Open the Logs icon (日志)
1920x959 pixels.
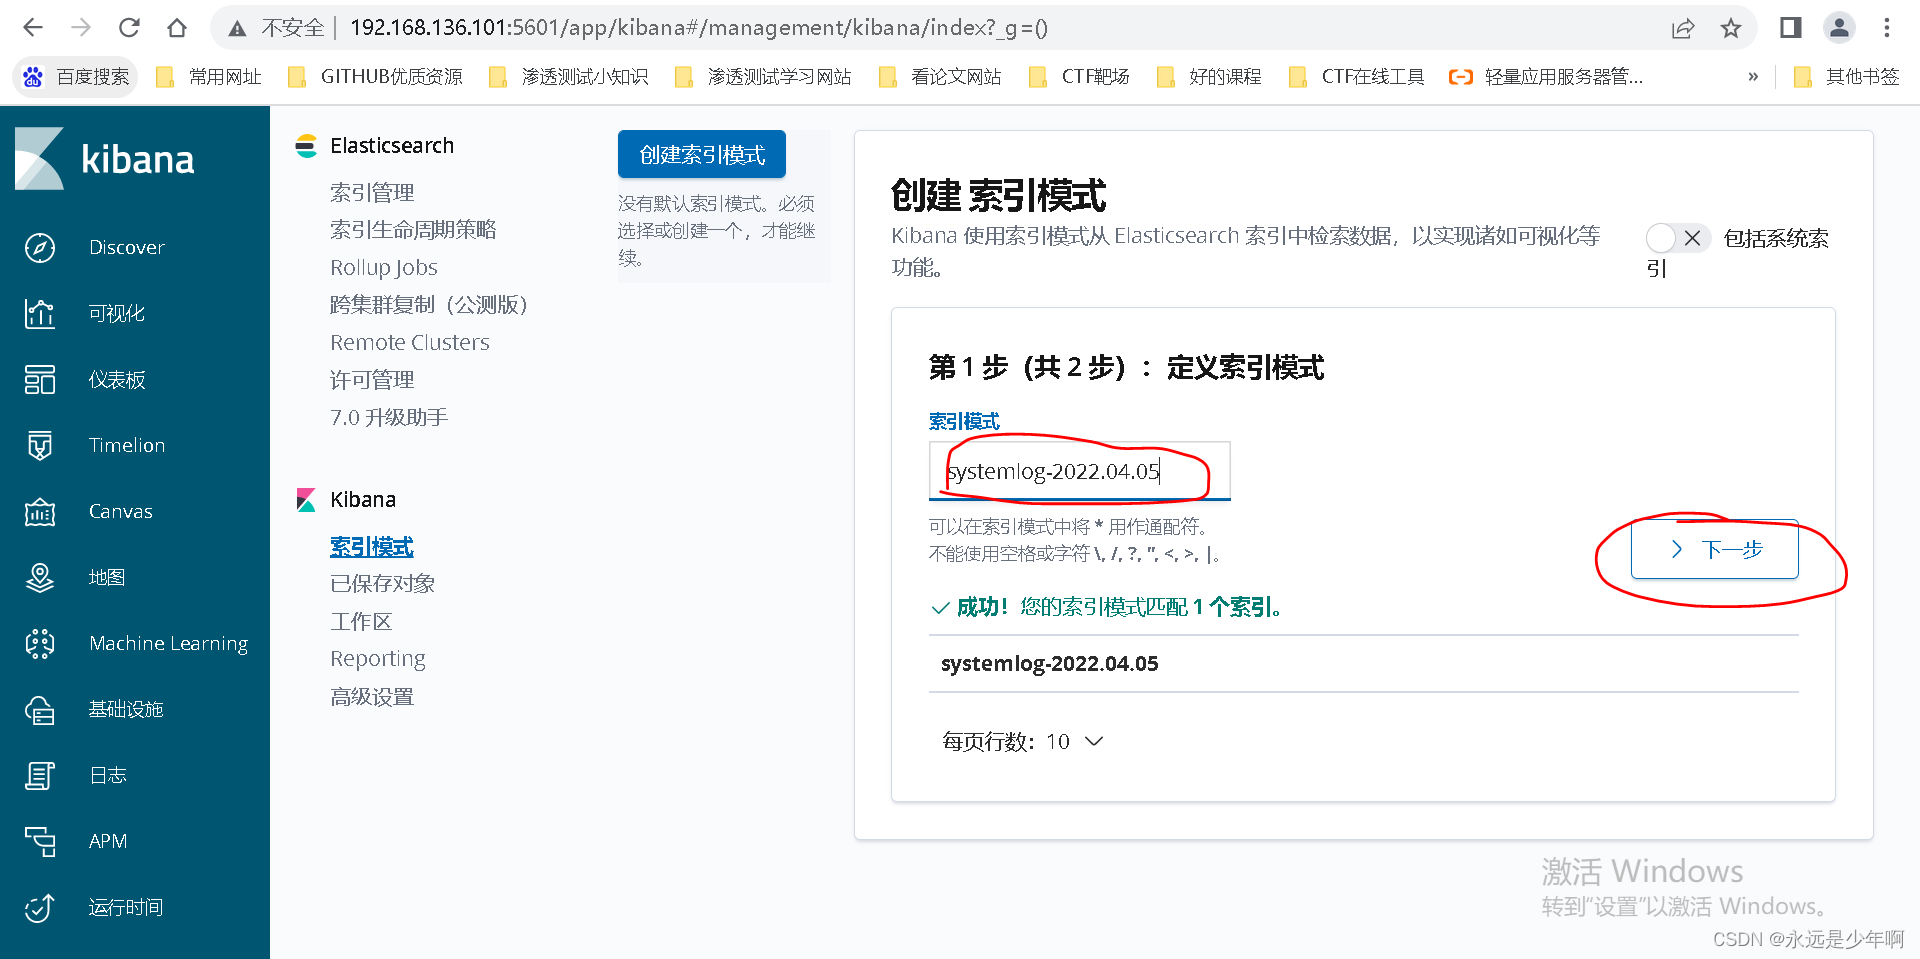click(40, 775)
